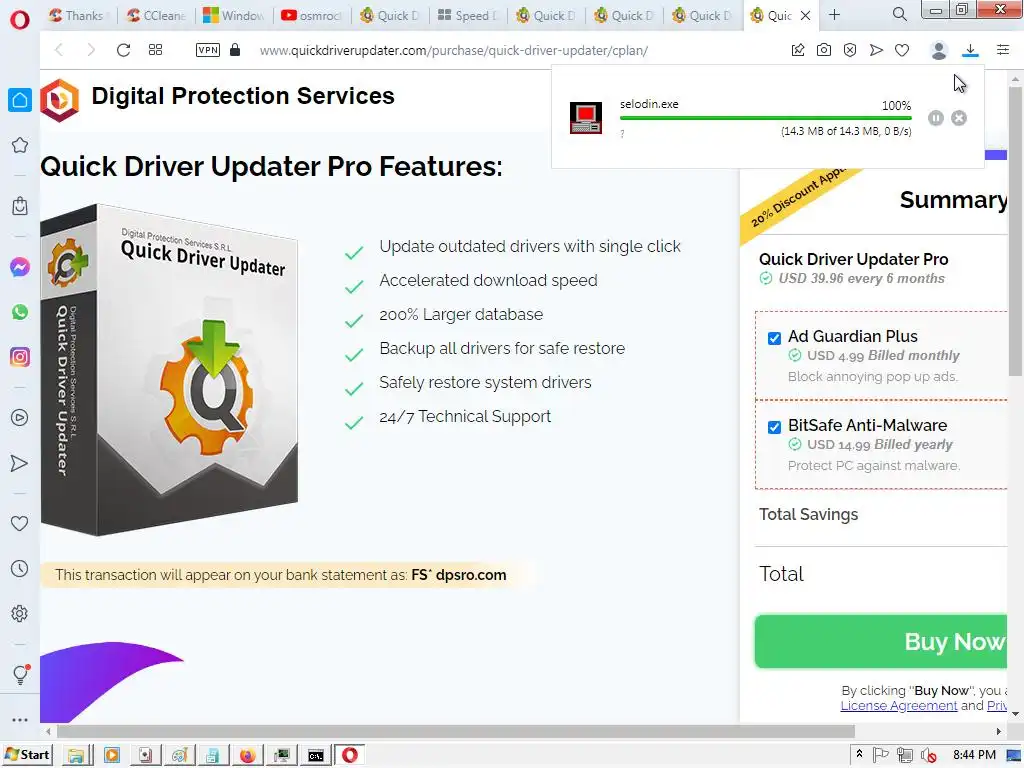Screen dimensions: 1024x768
Task: Click the address bar URL field
Action: (x=453, y=50)
